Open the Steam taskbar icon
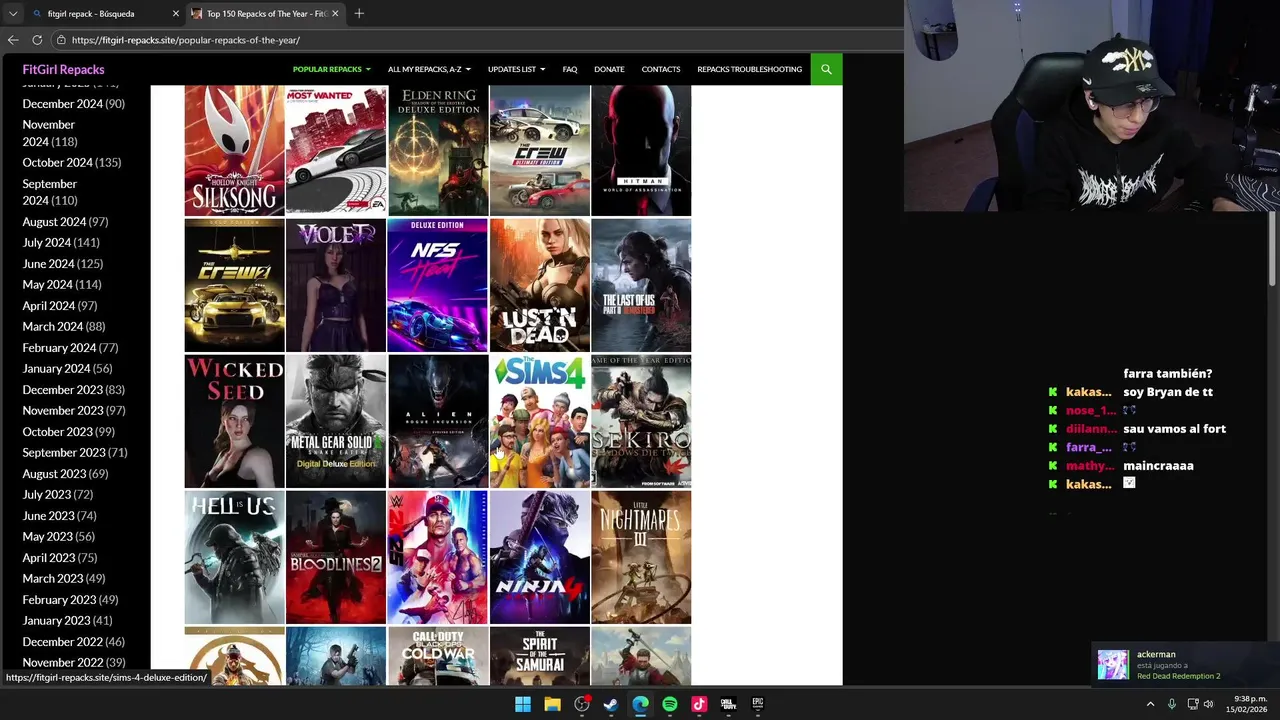 pos(611,704)
